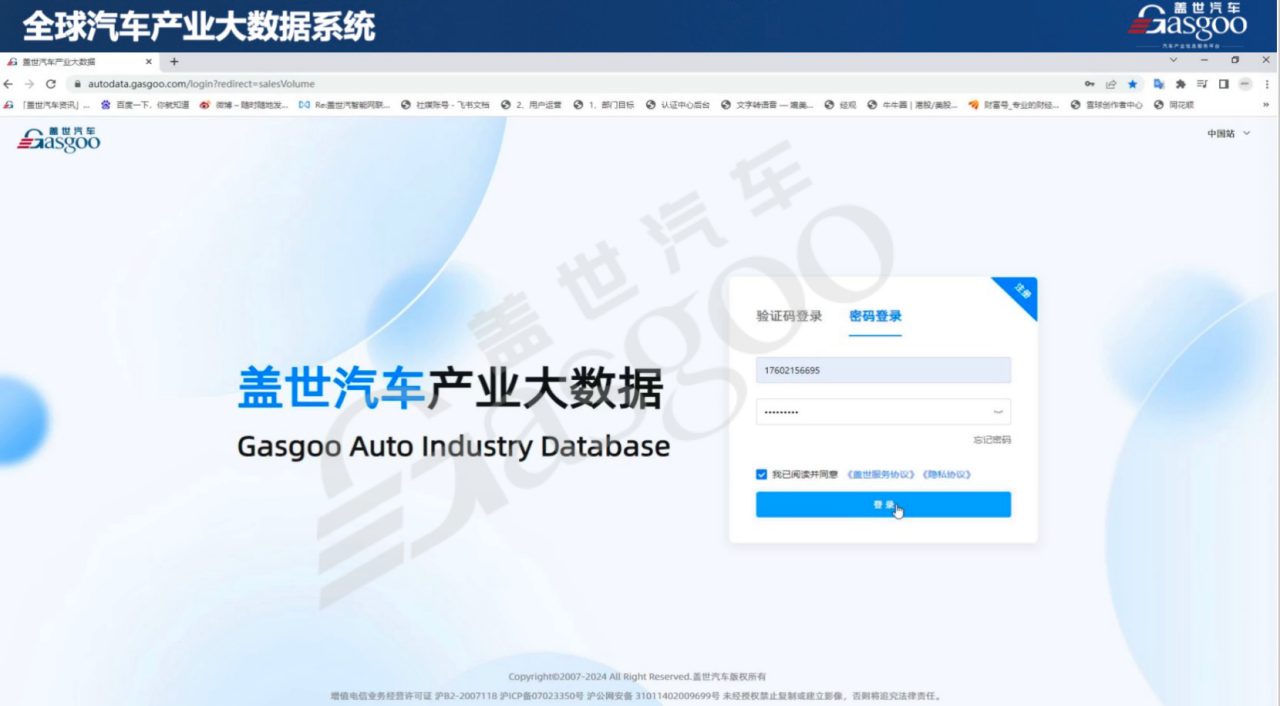Select the 密码登录 tab

click(875, 316)
